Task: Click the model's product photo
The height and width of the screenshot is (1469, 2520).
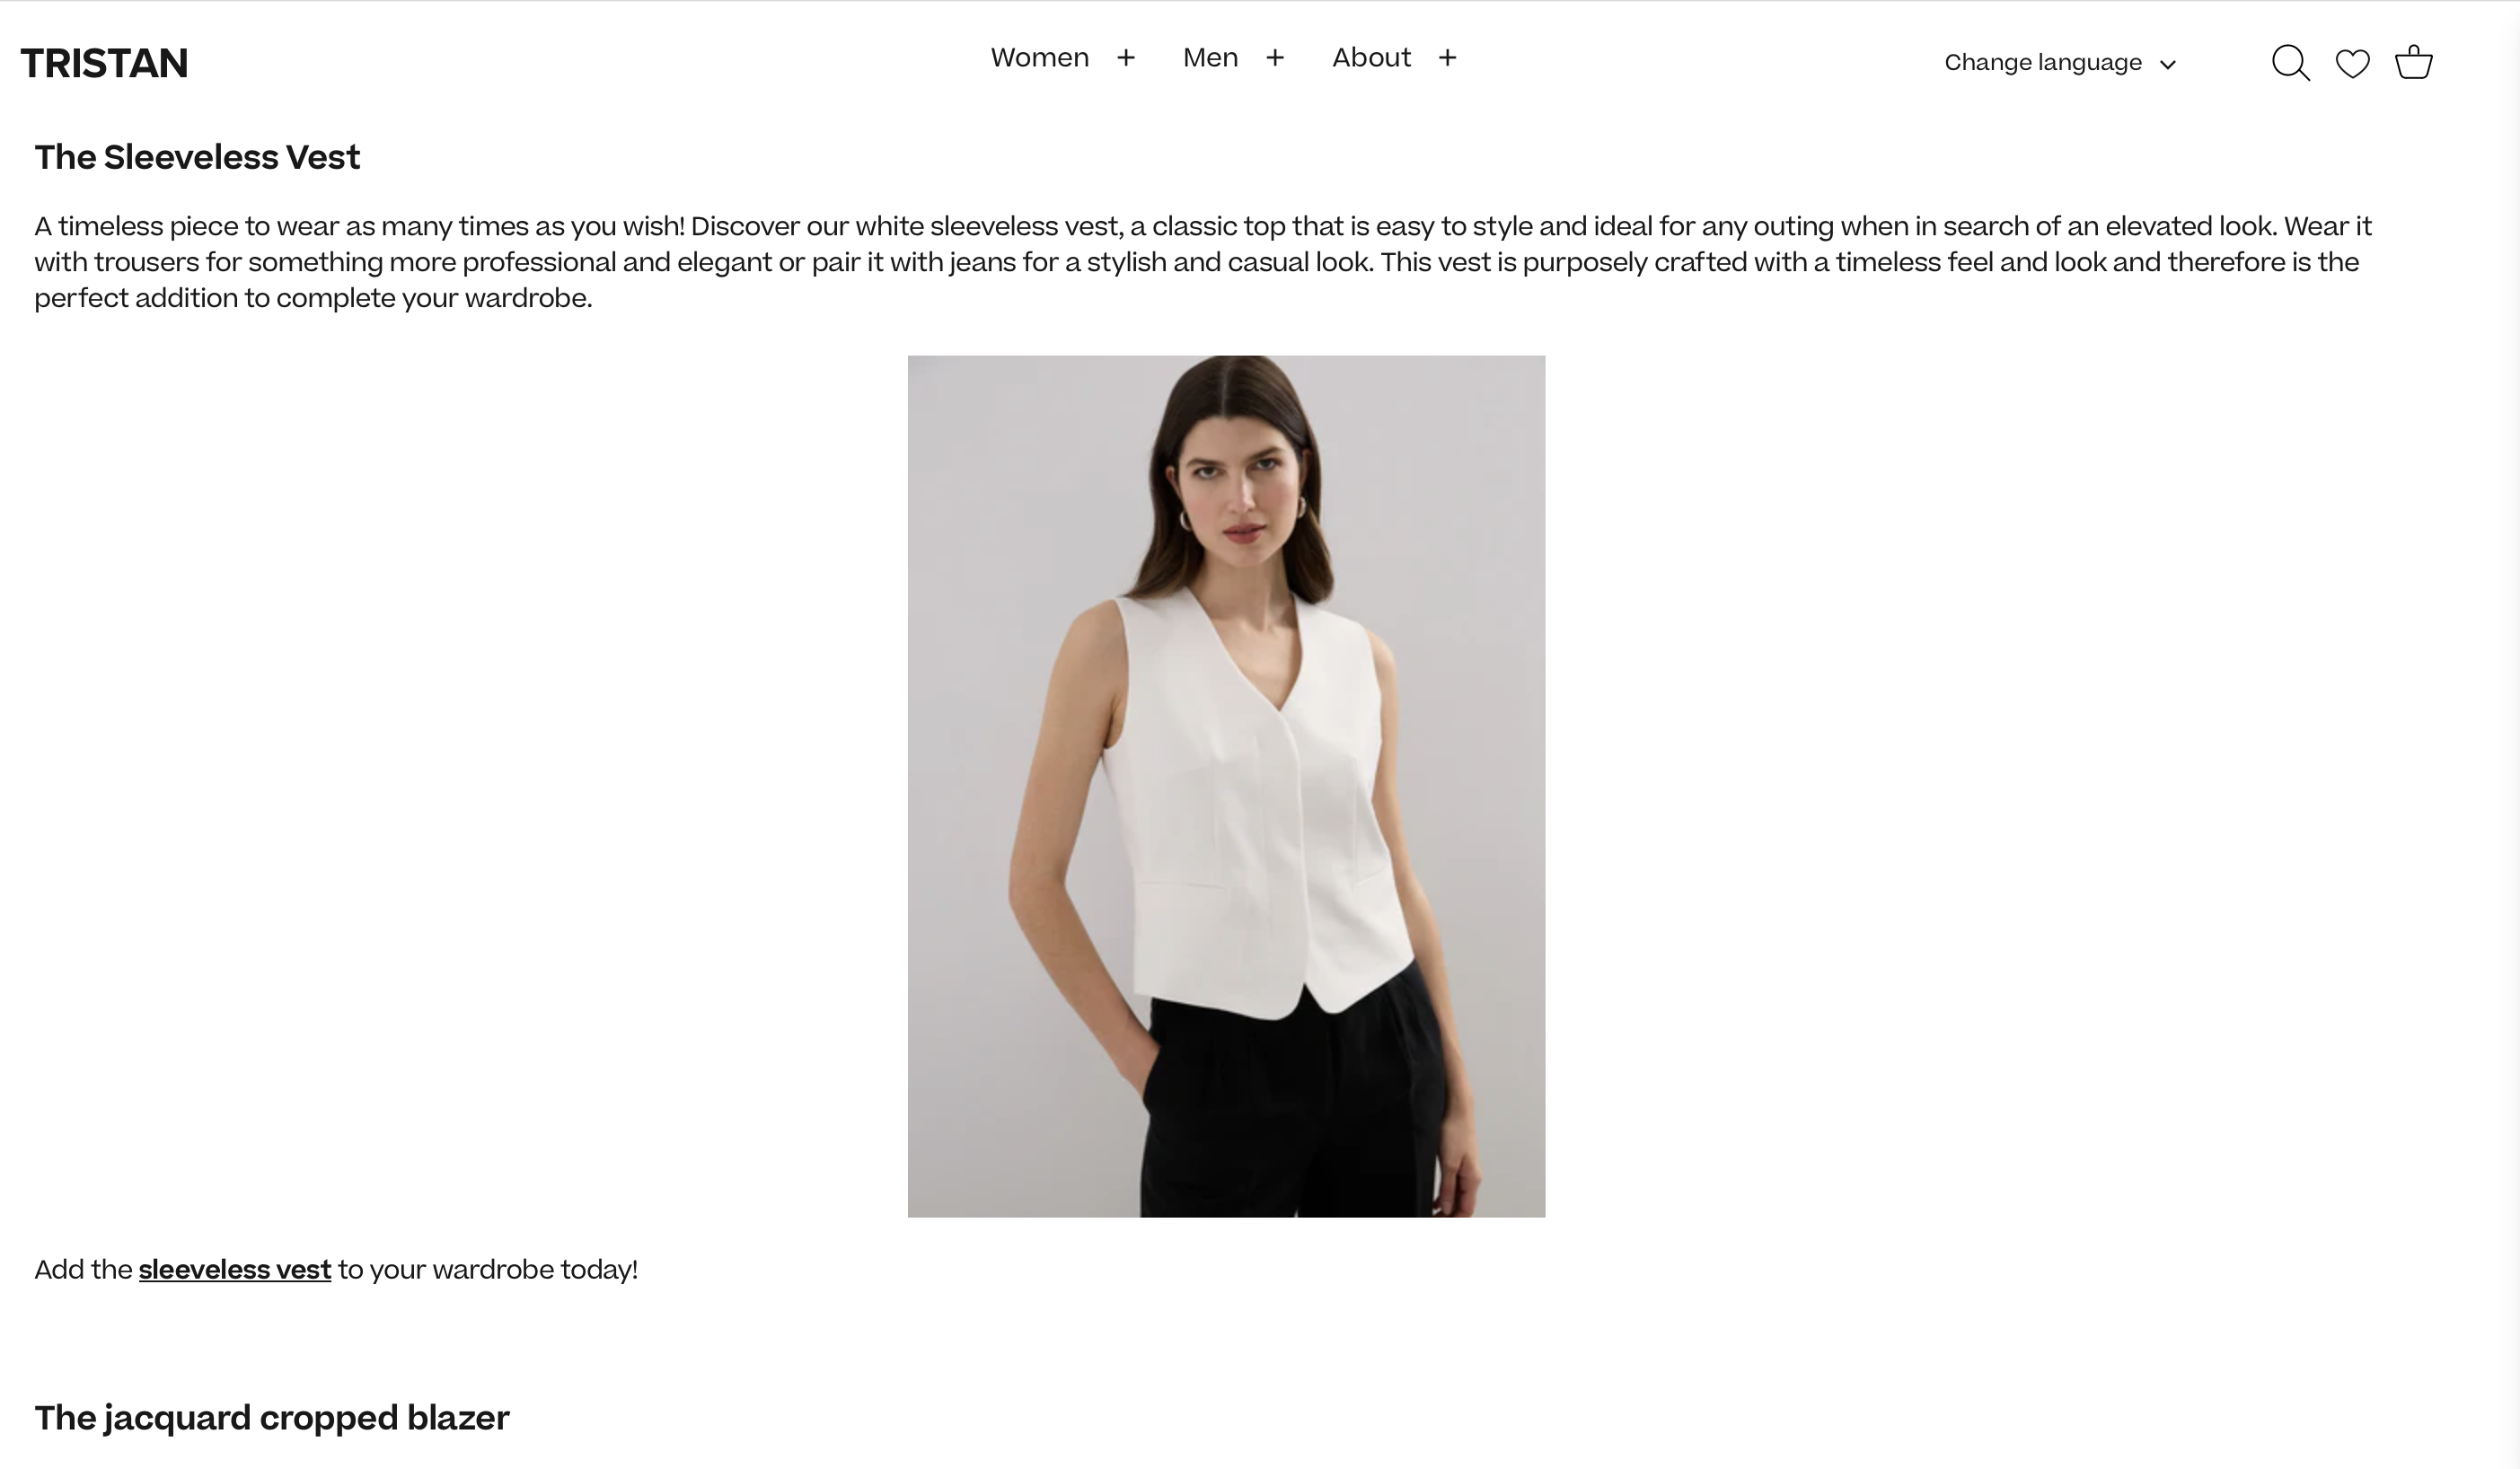Action: [1226, 786]
